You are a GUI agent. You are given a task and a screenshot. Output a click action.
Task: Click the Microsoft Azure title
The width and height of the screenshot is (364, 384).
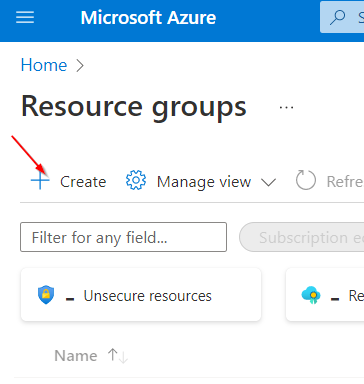(x=148, y=18)
